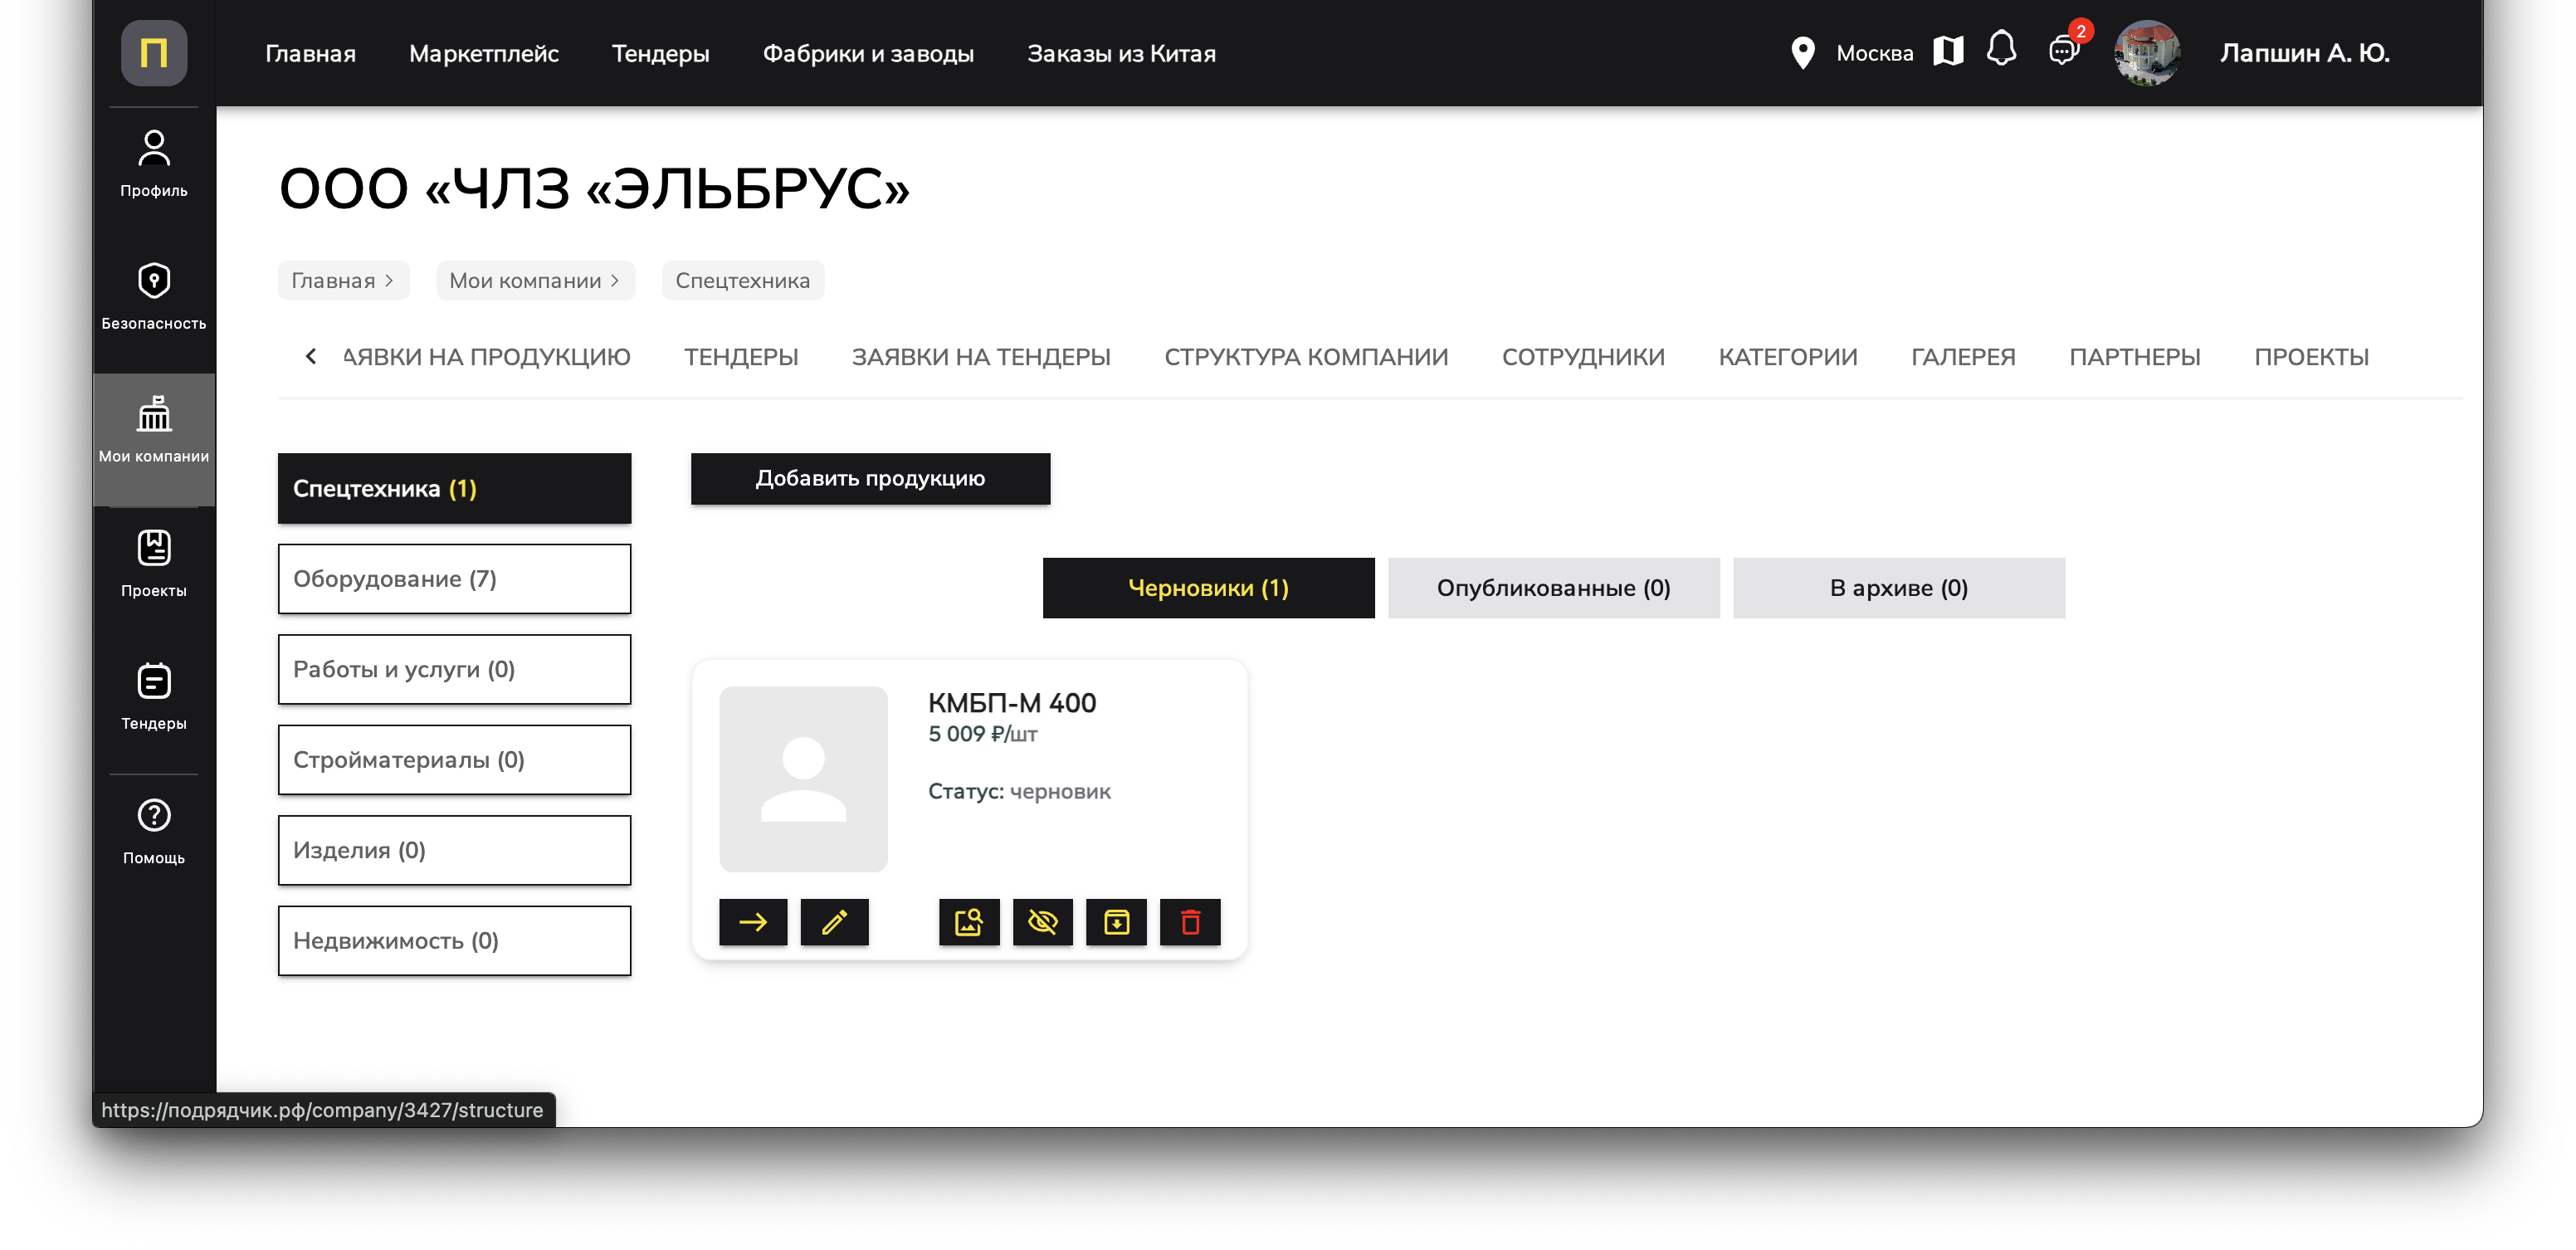Click the chevron after Главная breadcrumb
This screenshot has height=1250, width=2576.
pyautogui.click(x=389, y=281)
